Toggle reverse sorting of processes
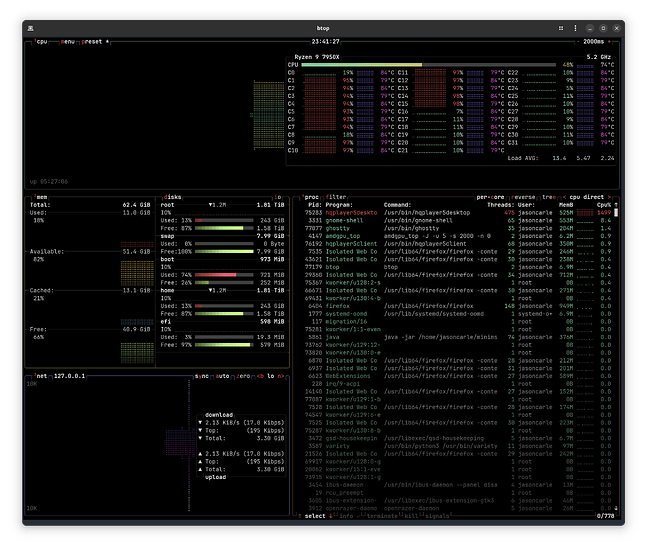This screenshot has width=646, height=550. click(523, 197)
